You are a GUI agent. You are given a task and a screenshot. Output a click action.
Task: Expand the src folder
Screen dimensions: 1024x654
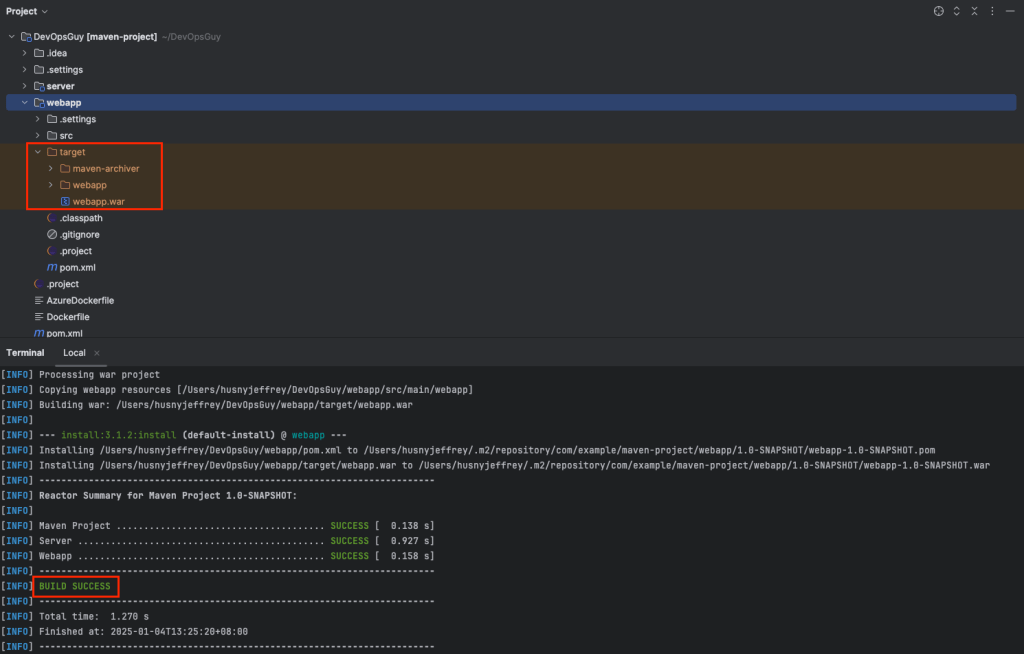[x=38, y=135]
